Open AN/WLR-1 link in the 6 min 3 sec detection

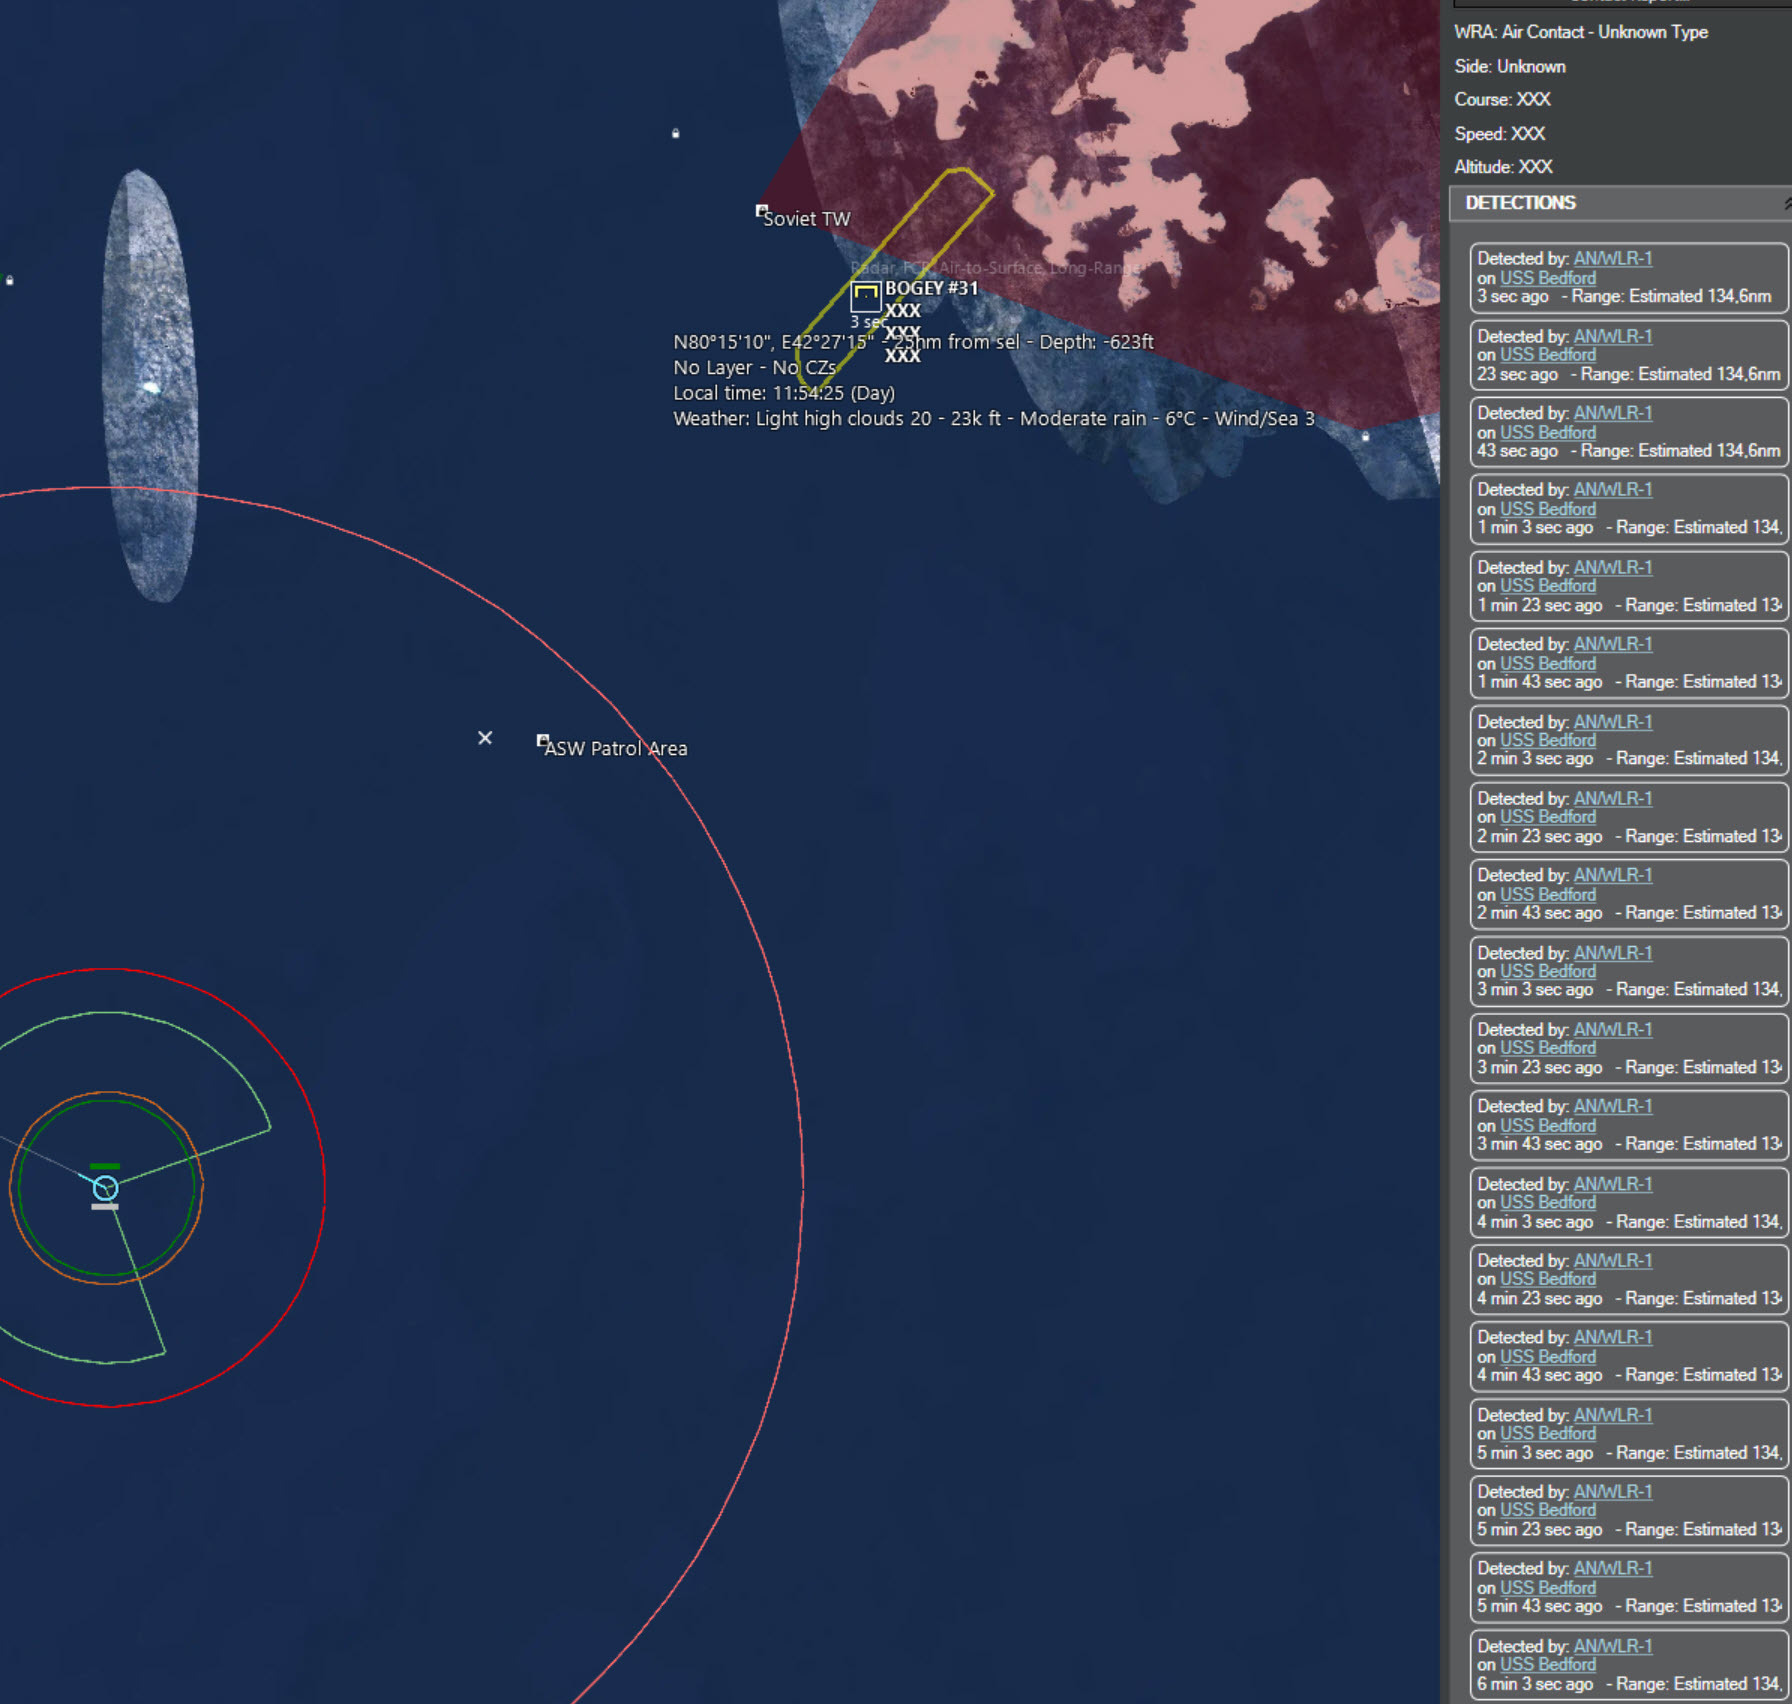click(x=1612, y=1645)
